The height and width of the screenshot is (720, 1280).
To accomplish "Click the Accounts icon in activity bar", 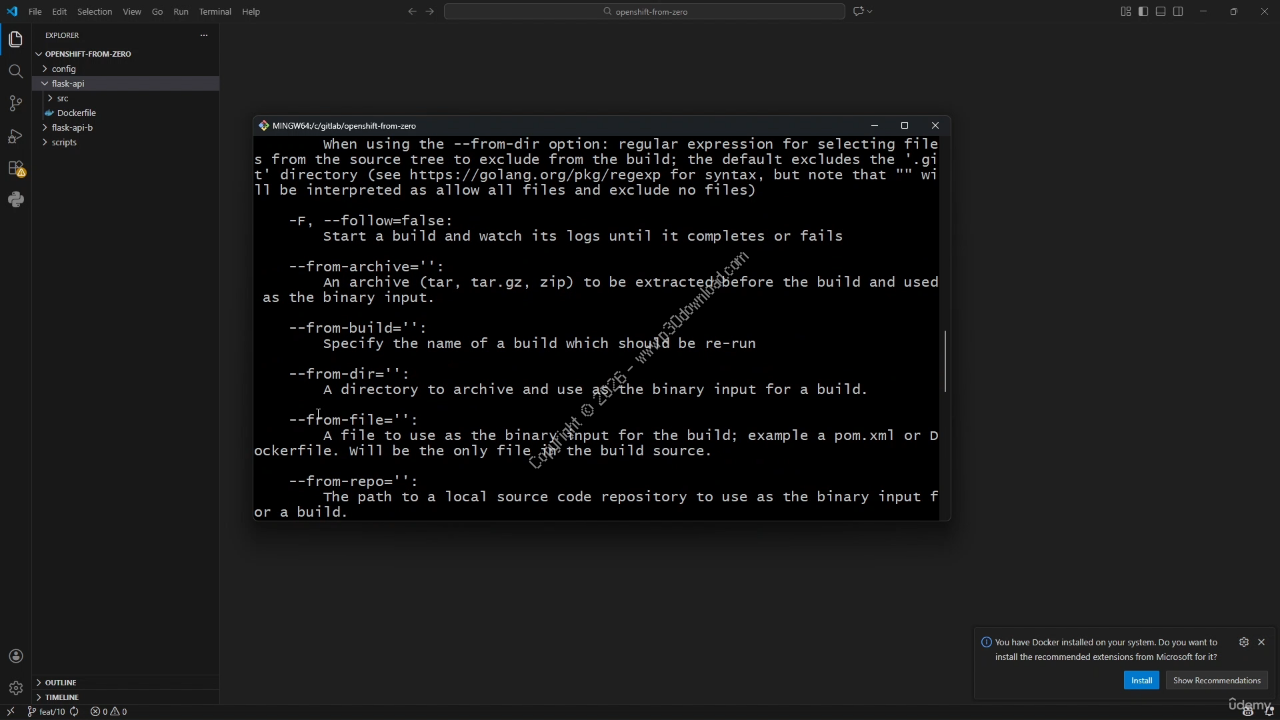I will click(15, 656).
